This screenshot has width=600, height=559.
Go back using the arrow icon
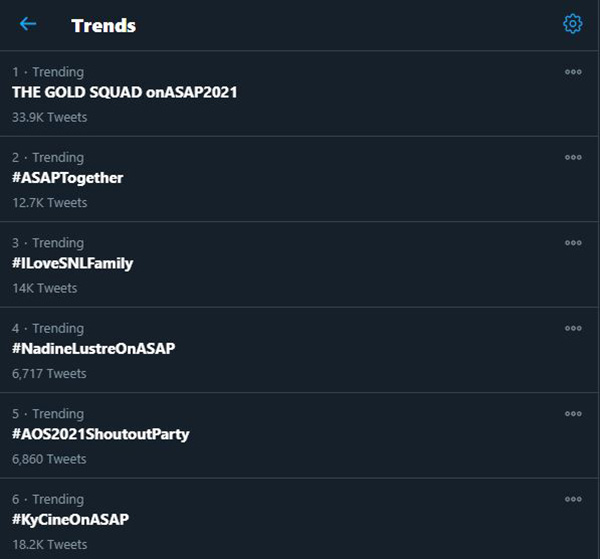click(28, 24)
